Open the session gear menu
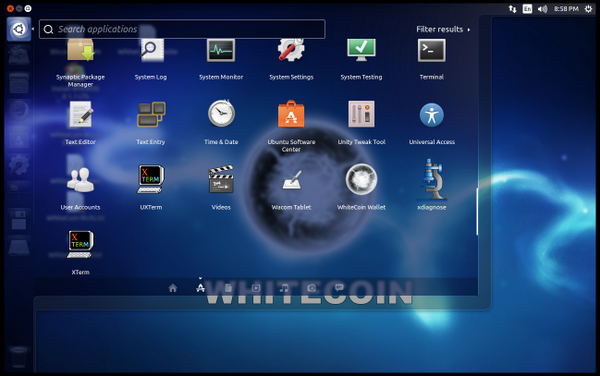The height and width of the screenshot is (376, 600). 588,9
